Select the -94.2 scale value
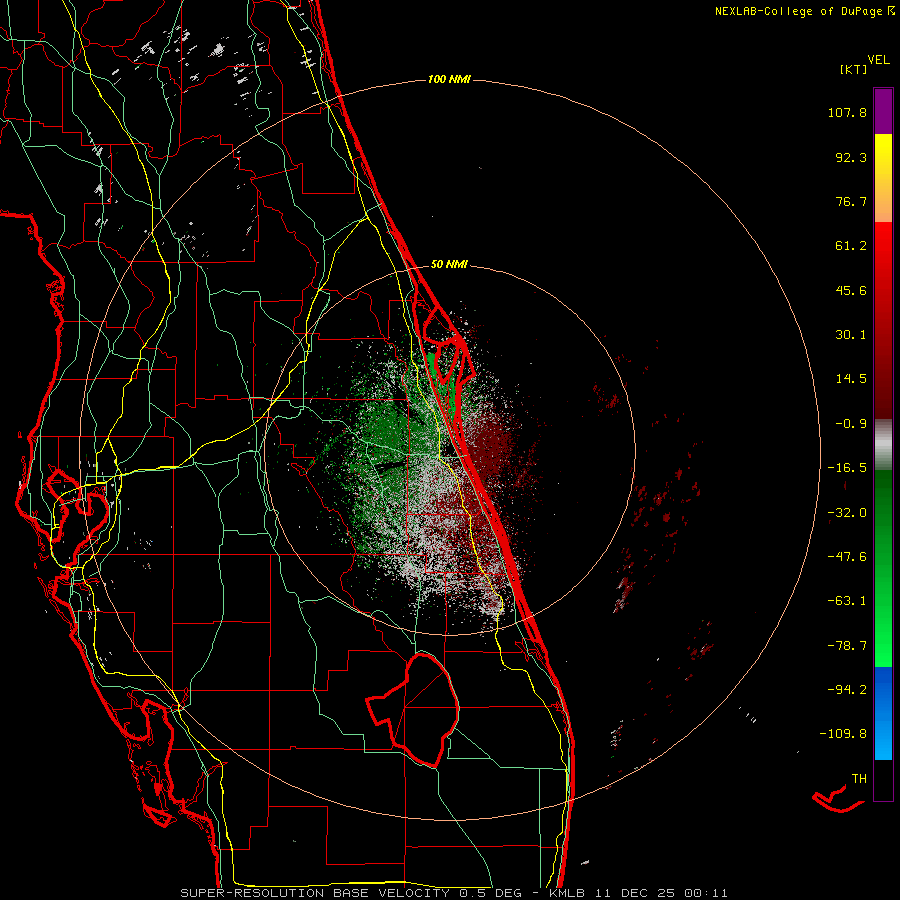The width and height of the screenshot is (900, 900). [847, 690]
